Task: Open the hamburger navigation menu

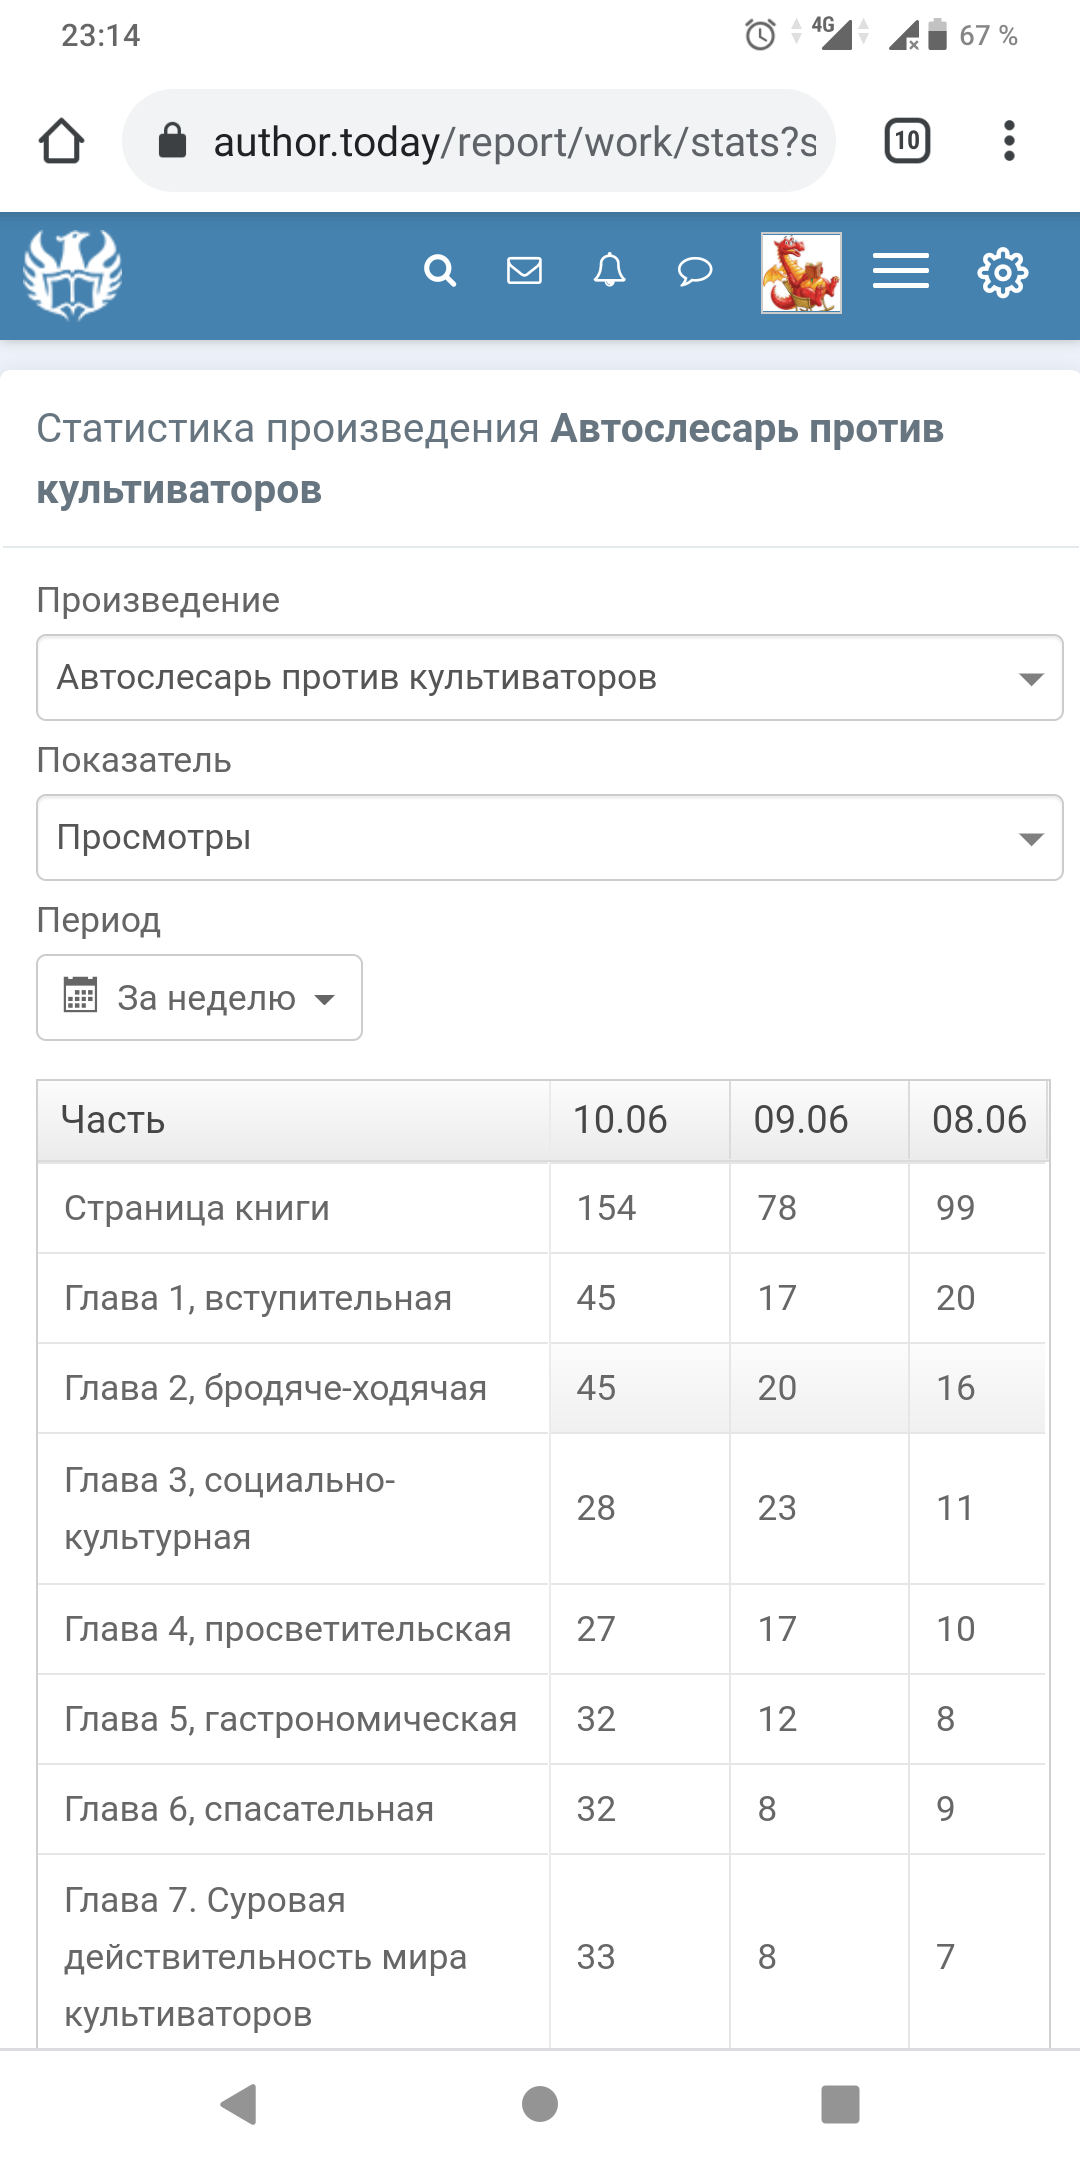Action: (x=901, y=271)
